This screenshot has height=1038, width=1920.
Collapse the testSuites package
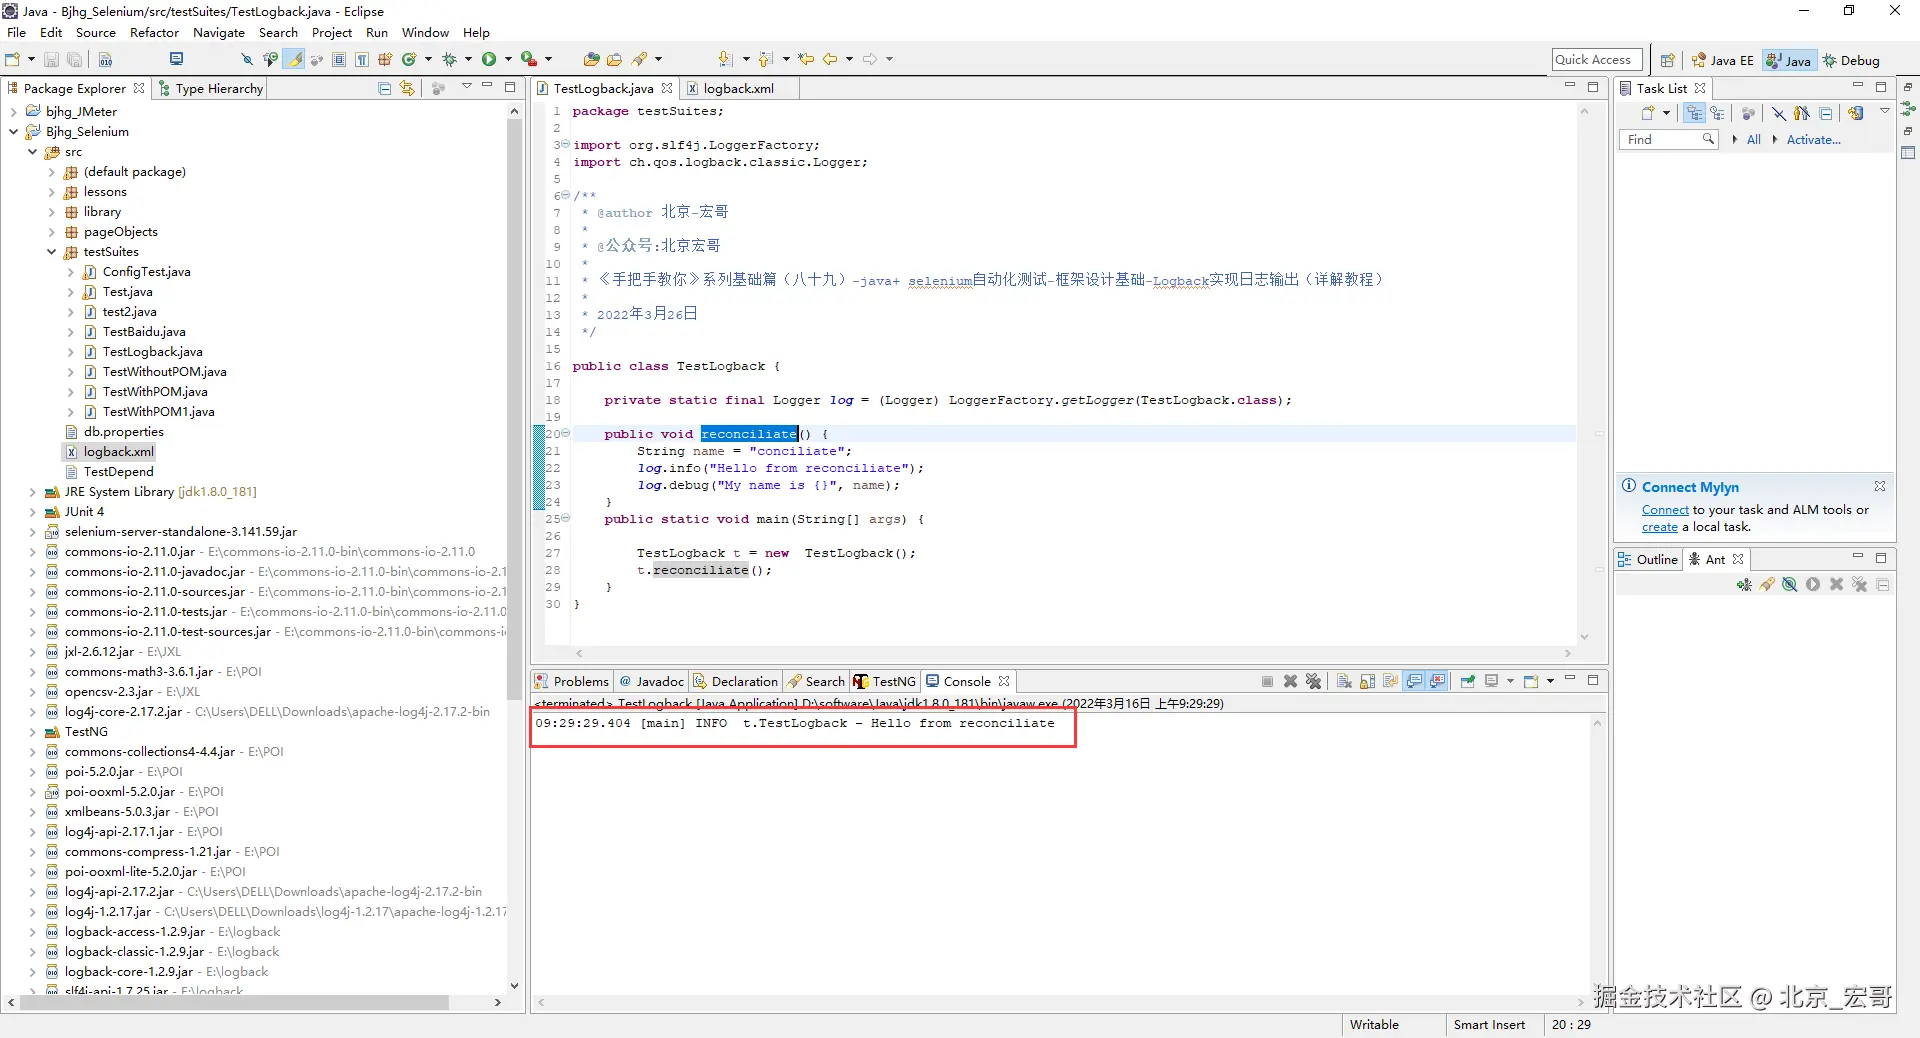coord(52,252)
